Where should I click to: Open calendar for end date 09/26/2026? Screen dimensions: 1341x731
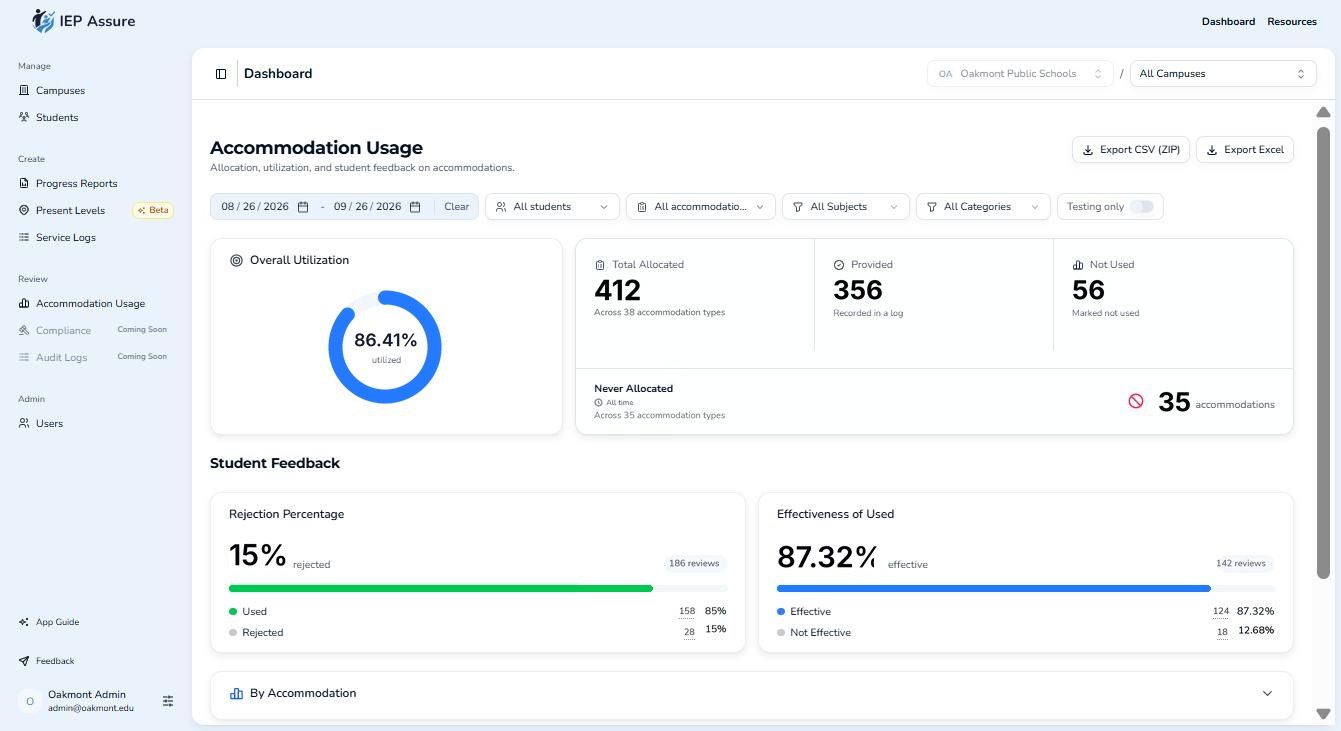[x=415, y=207]
